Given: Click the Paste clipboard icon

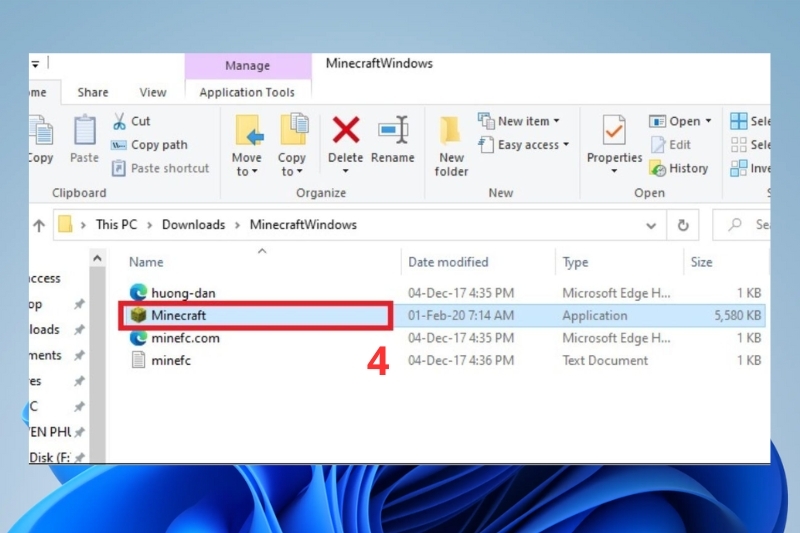Looking at the screenshot, I should 84,131.
